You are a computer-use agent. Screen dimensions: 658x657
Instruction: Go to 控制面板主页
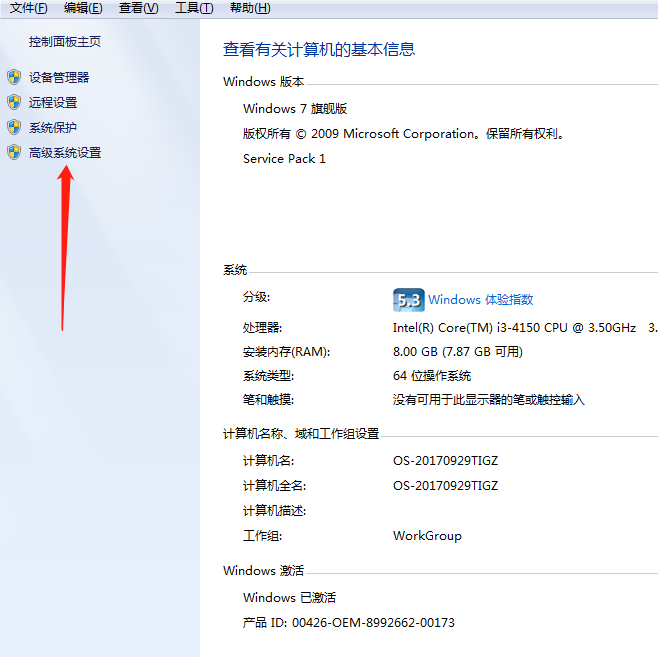click(x=65, y=42)
